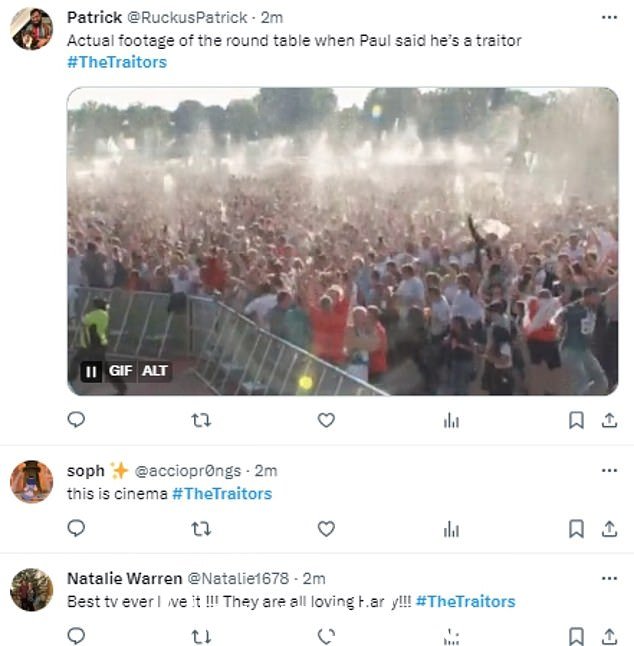Pause the crowd GIF
This screenshot has height=646, width=634.
pyautogui.click(x=91, y=372)
